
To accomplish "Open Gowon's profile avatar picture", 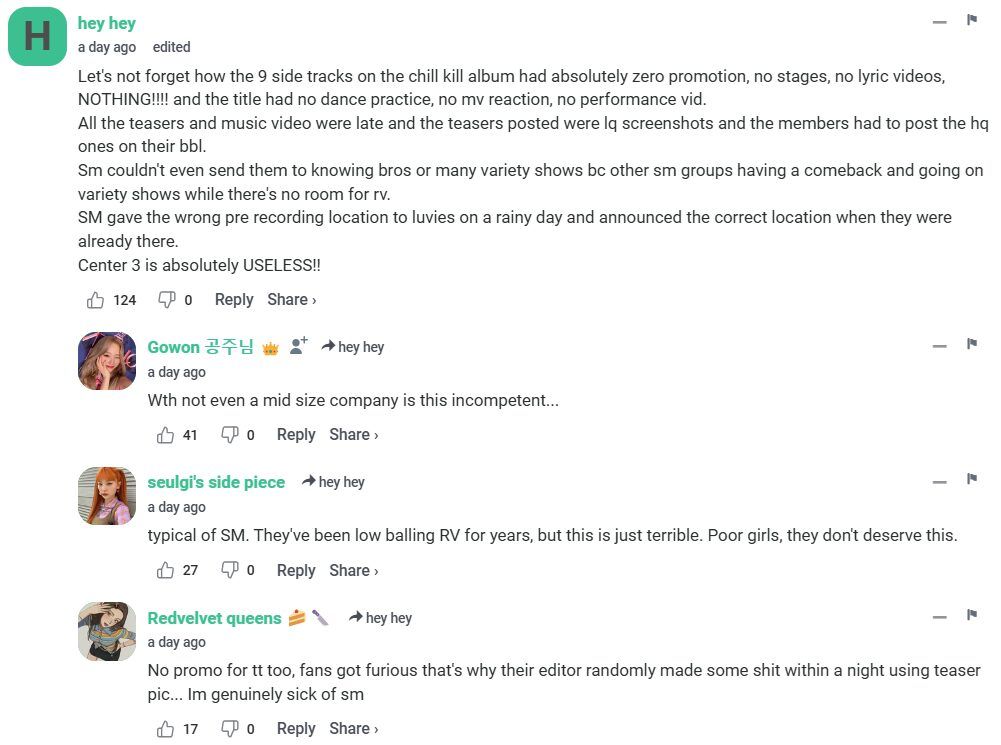I will tap(107, 361).
